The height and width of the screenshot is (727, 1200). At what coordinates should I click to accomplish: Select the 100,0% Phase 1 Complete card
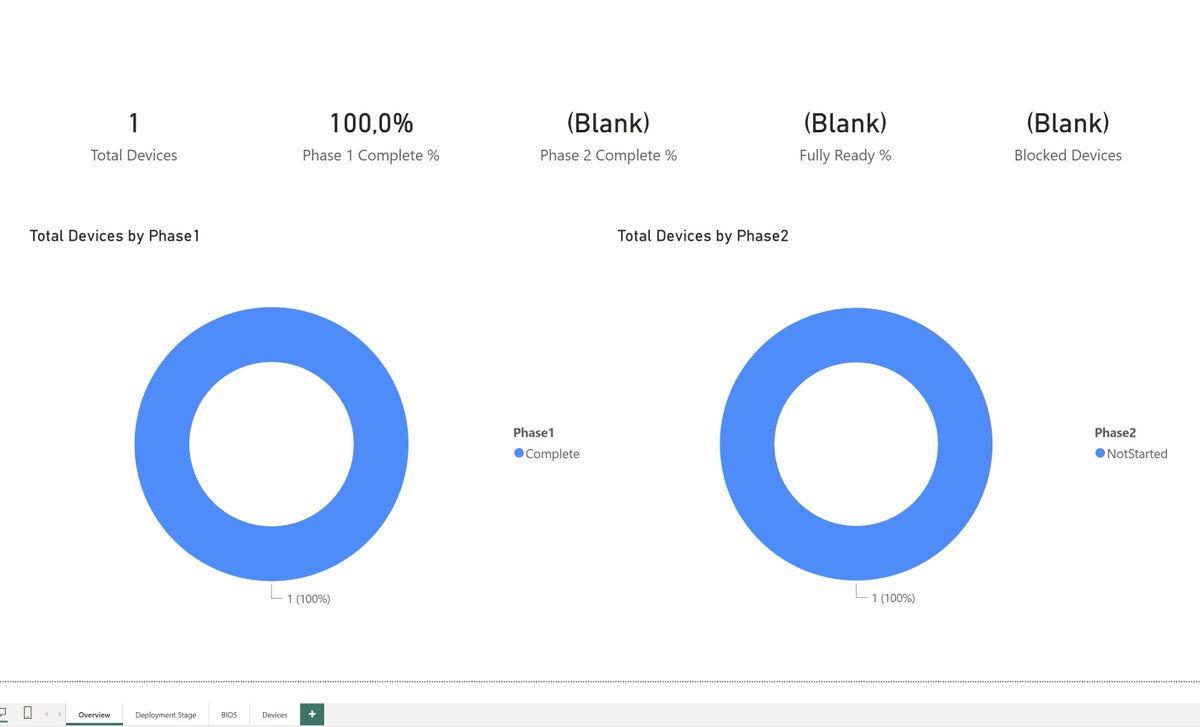pyautogui.click(x=371, y=137)
